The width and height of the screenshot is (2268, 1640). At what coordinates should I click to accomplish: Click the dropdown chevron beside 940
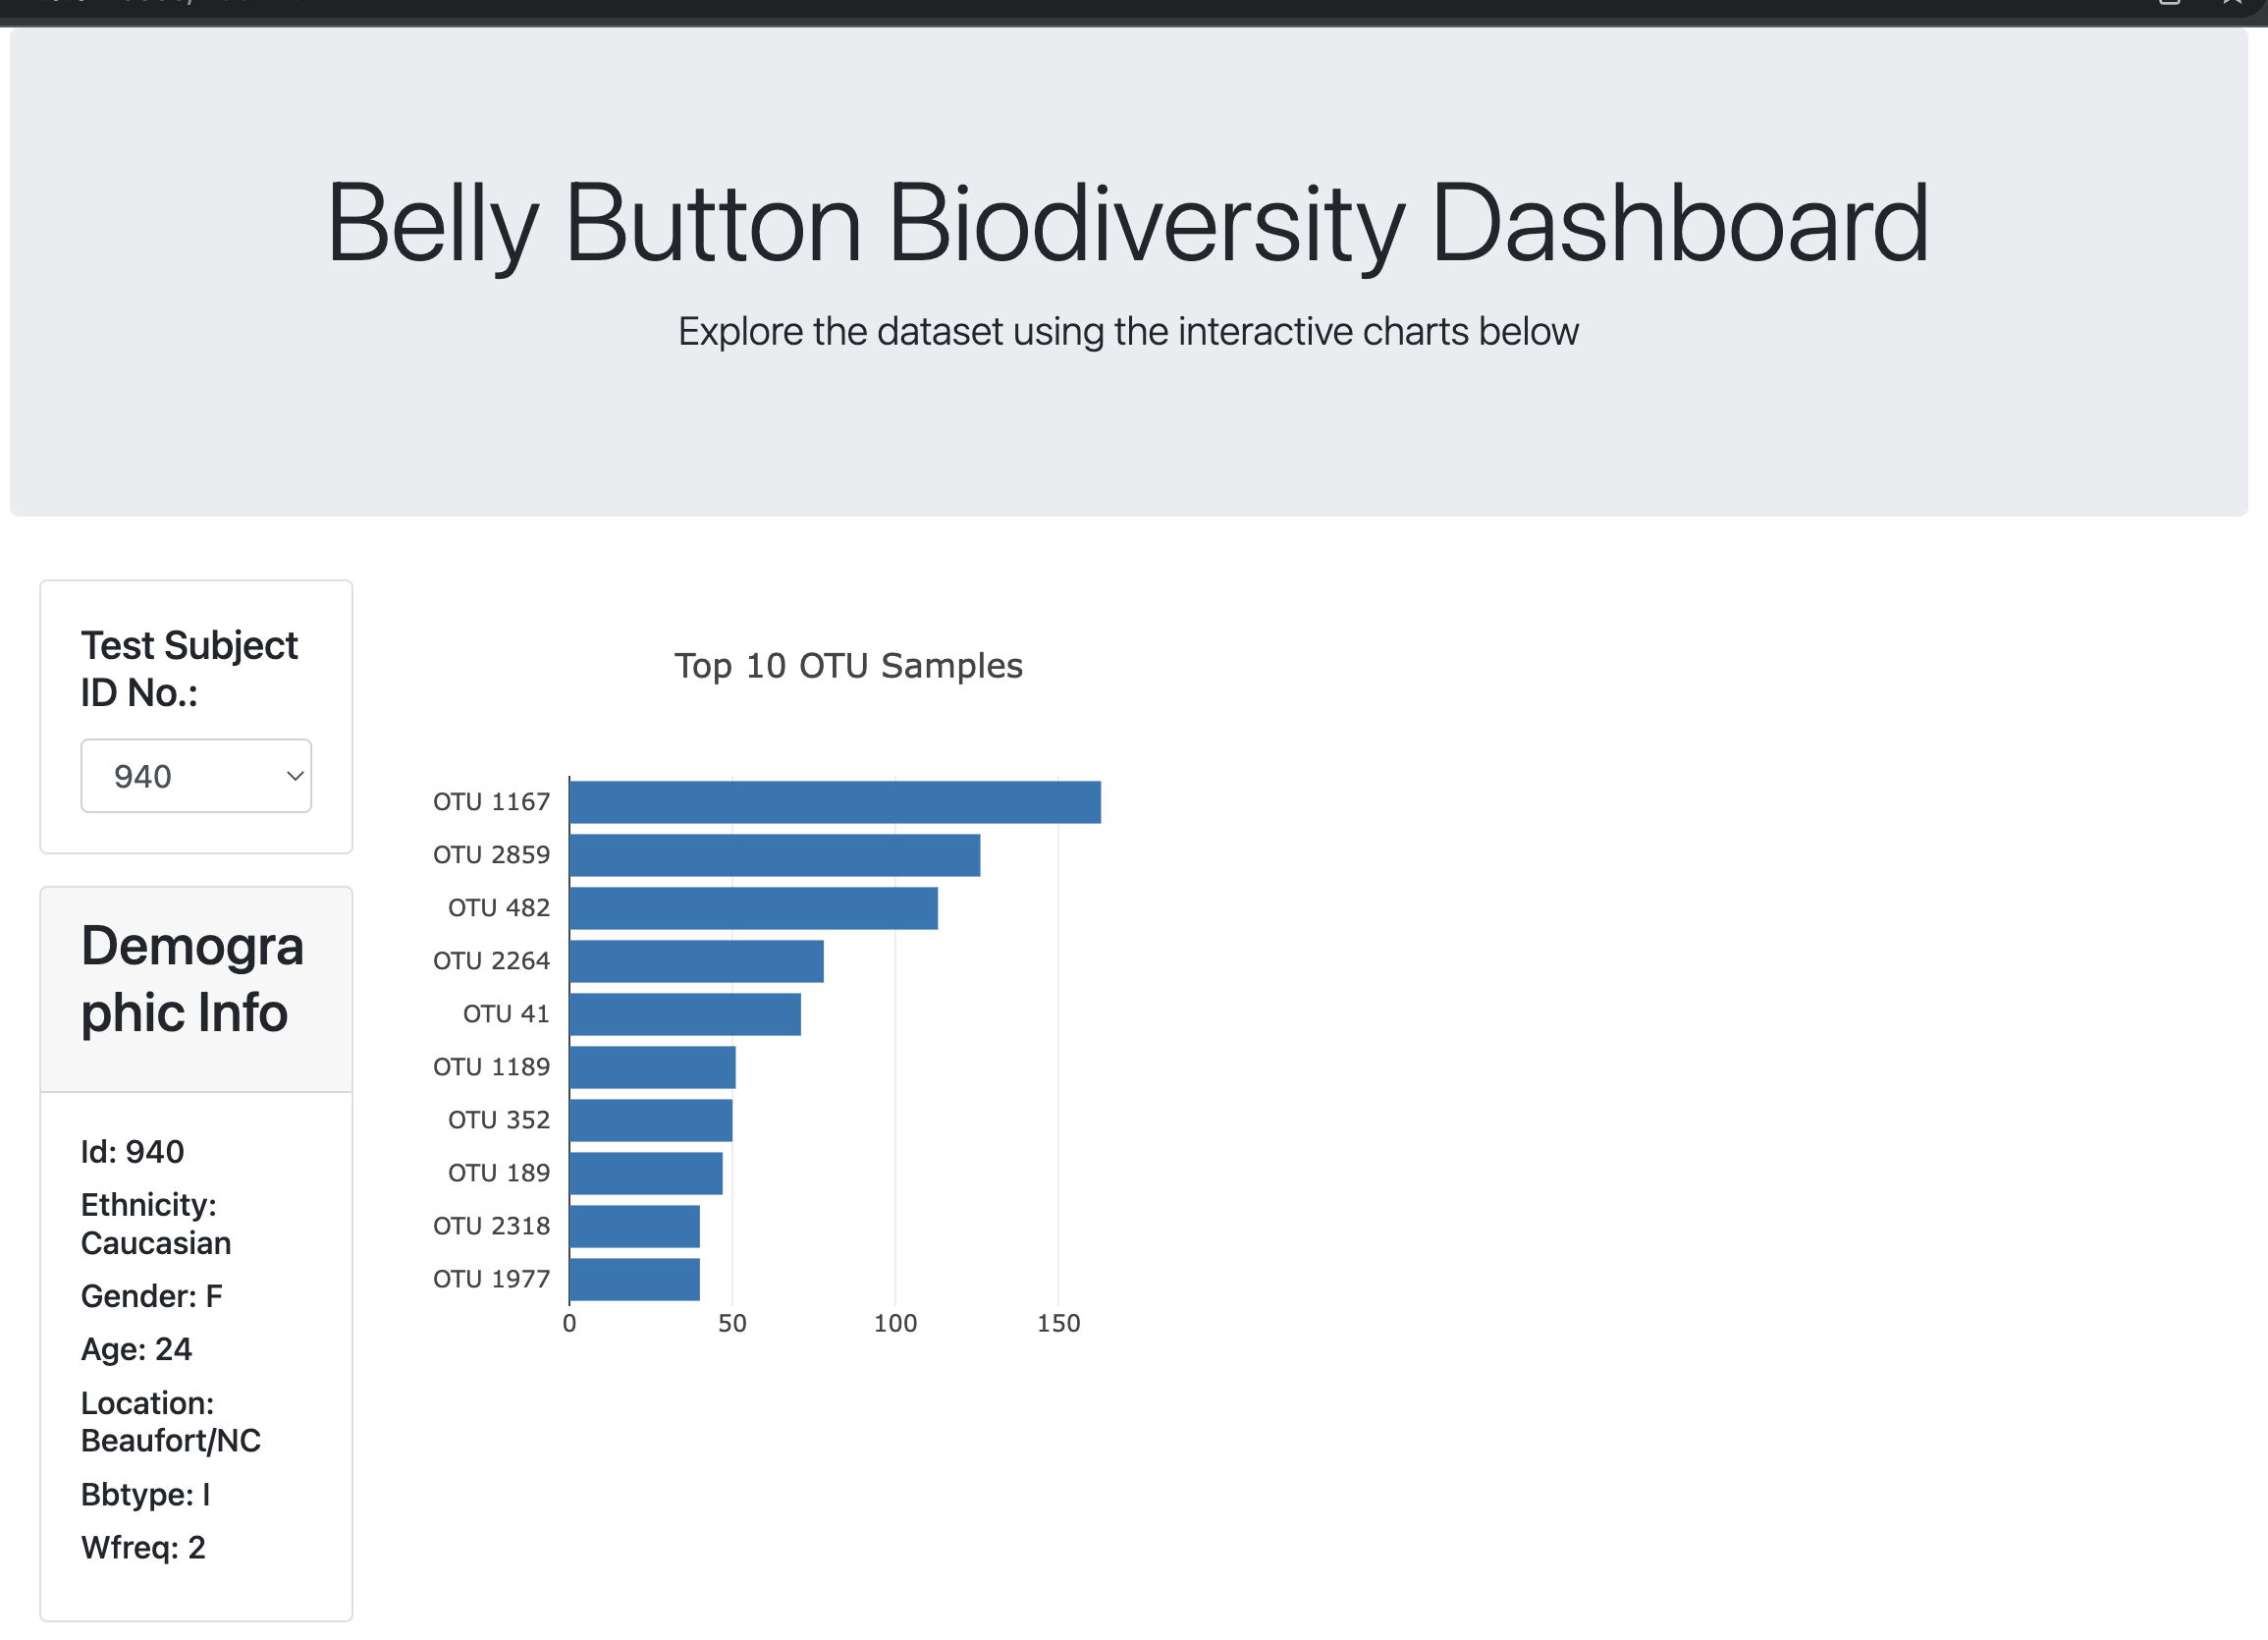point(294,775)
